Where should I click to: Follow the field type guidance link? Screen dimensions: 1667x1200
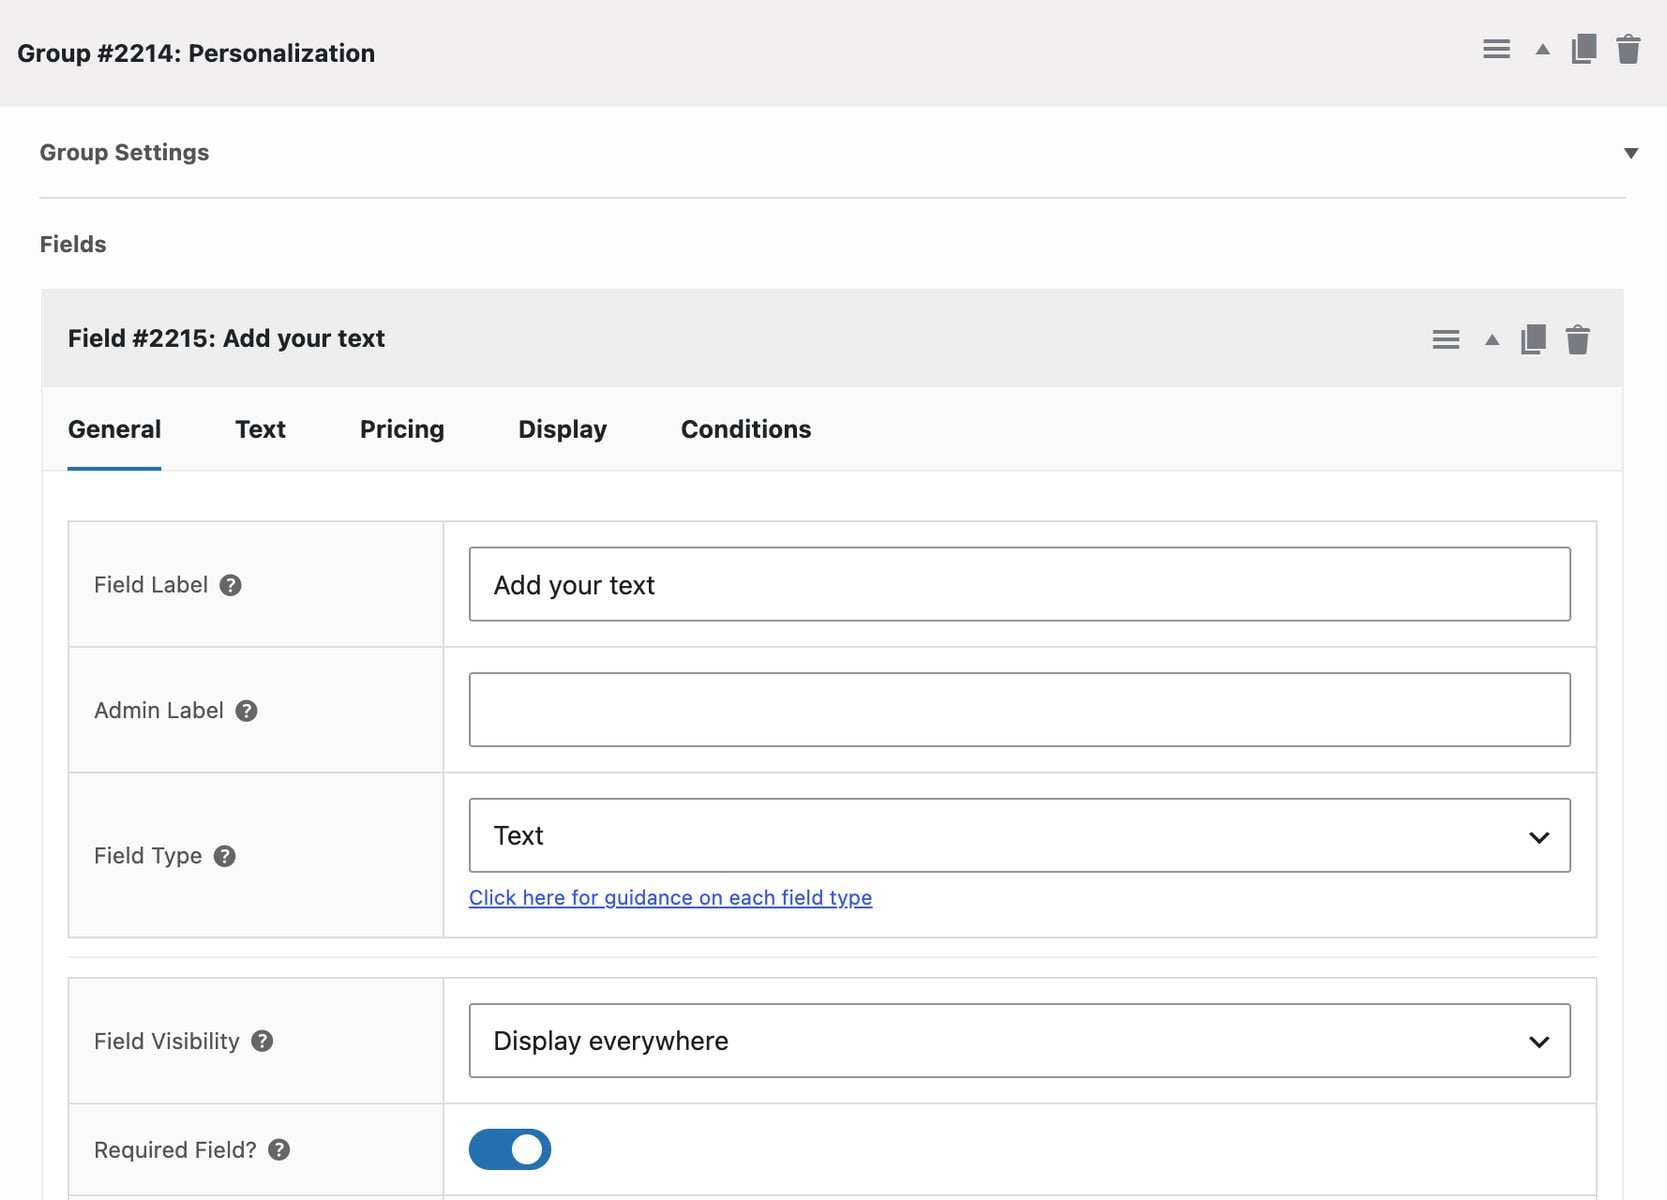[670, 898]
